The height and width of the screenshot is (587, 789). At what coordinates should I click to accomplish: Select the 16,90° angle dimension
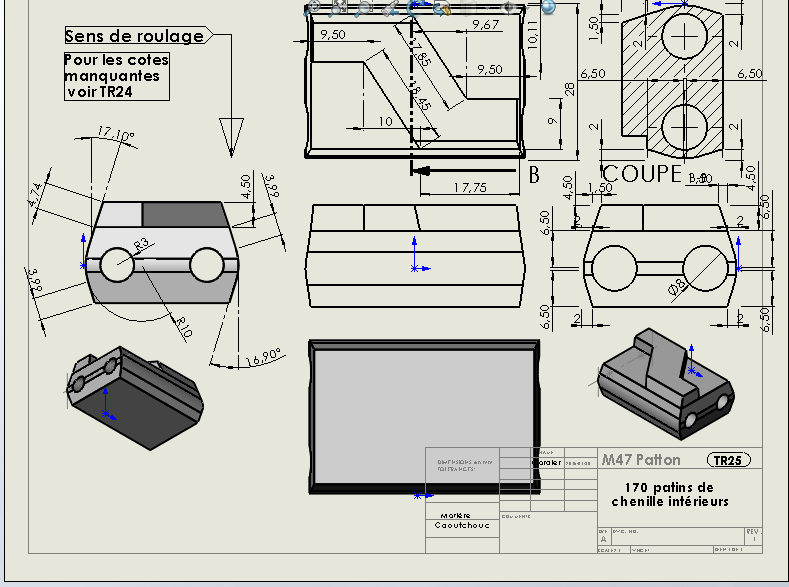[x=263, y=357]
